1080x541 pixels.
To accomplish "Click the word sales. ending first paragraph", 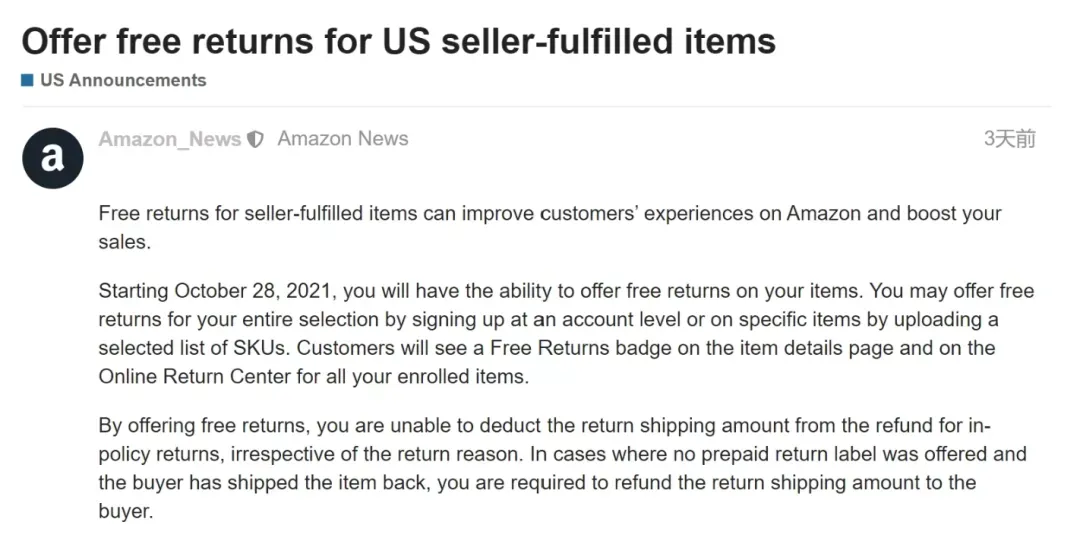I will point(125,243).
